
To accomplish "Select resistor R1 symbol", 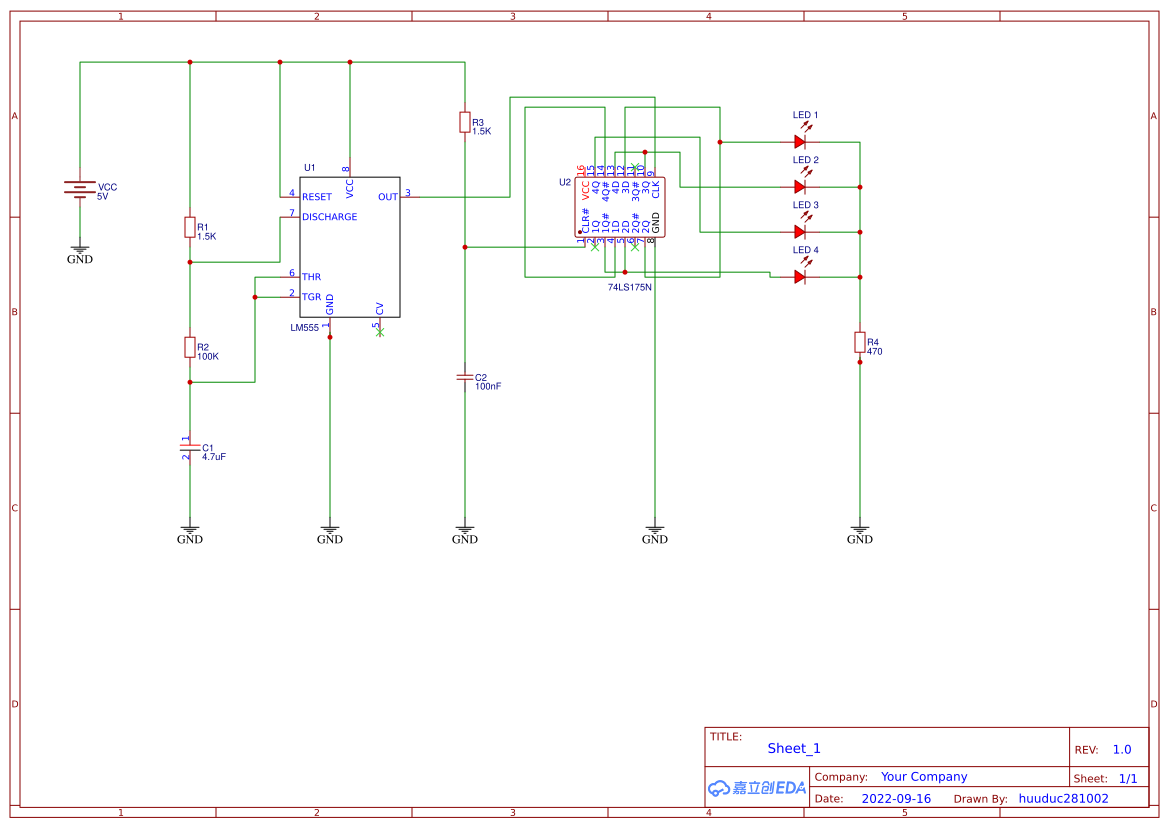I will [x=190, y=227].
